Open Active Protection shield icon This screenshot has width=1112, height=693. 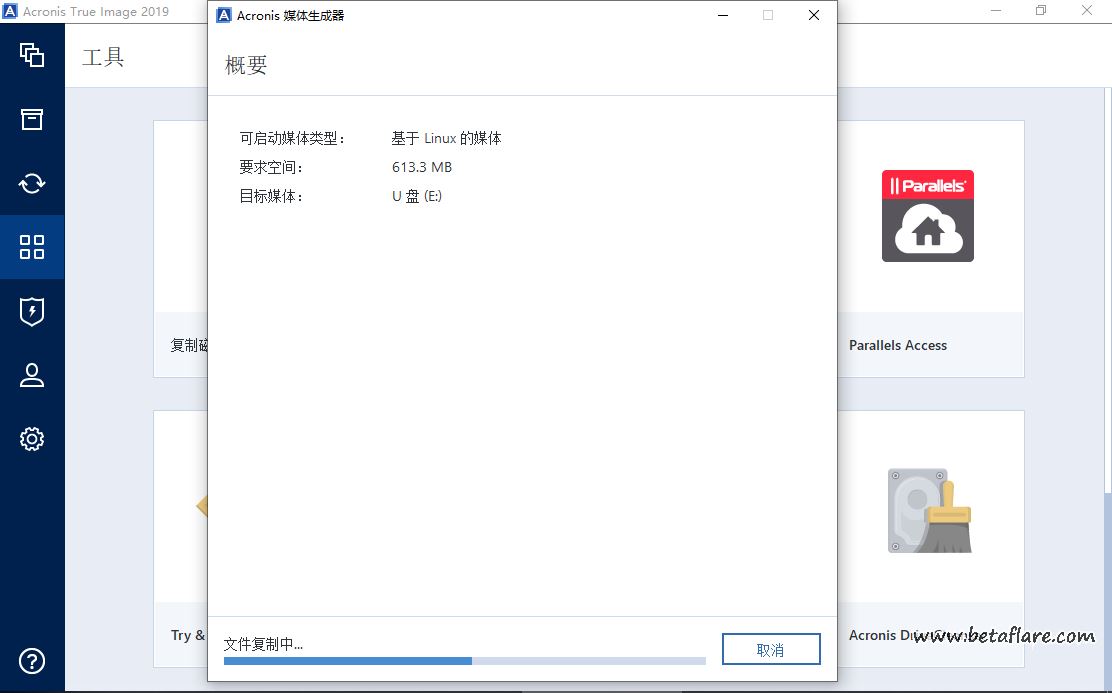pyautogui.click(x=32, y=311)
